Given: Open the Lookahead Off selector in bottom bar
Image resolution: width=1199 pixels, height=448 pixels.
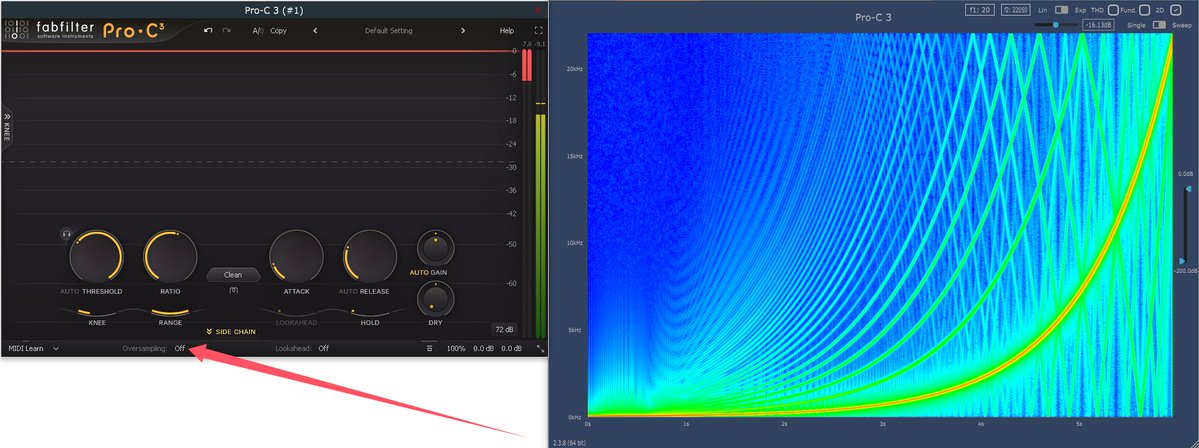Looking at the screenshot, I should click(x=324, y=349).
